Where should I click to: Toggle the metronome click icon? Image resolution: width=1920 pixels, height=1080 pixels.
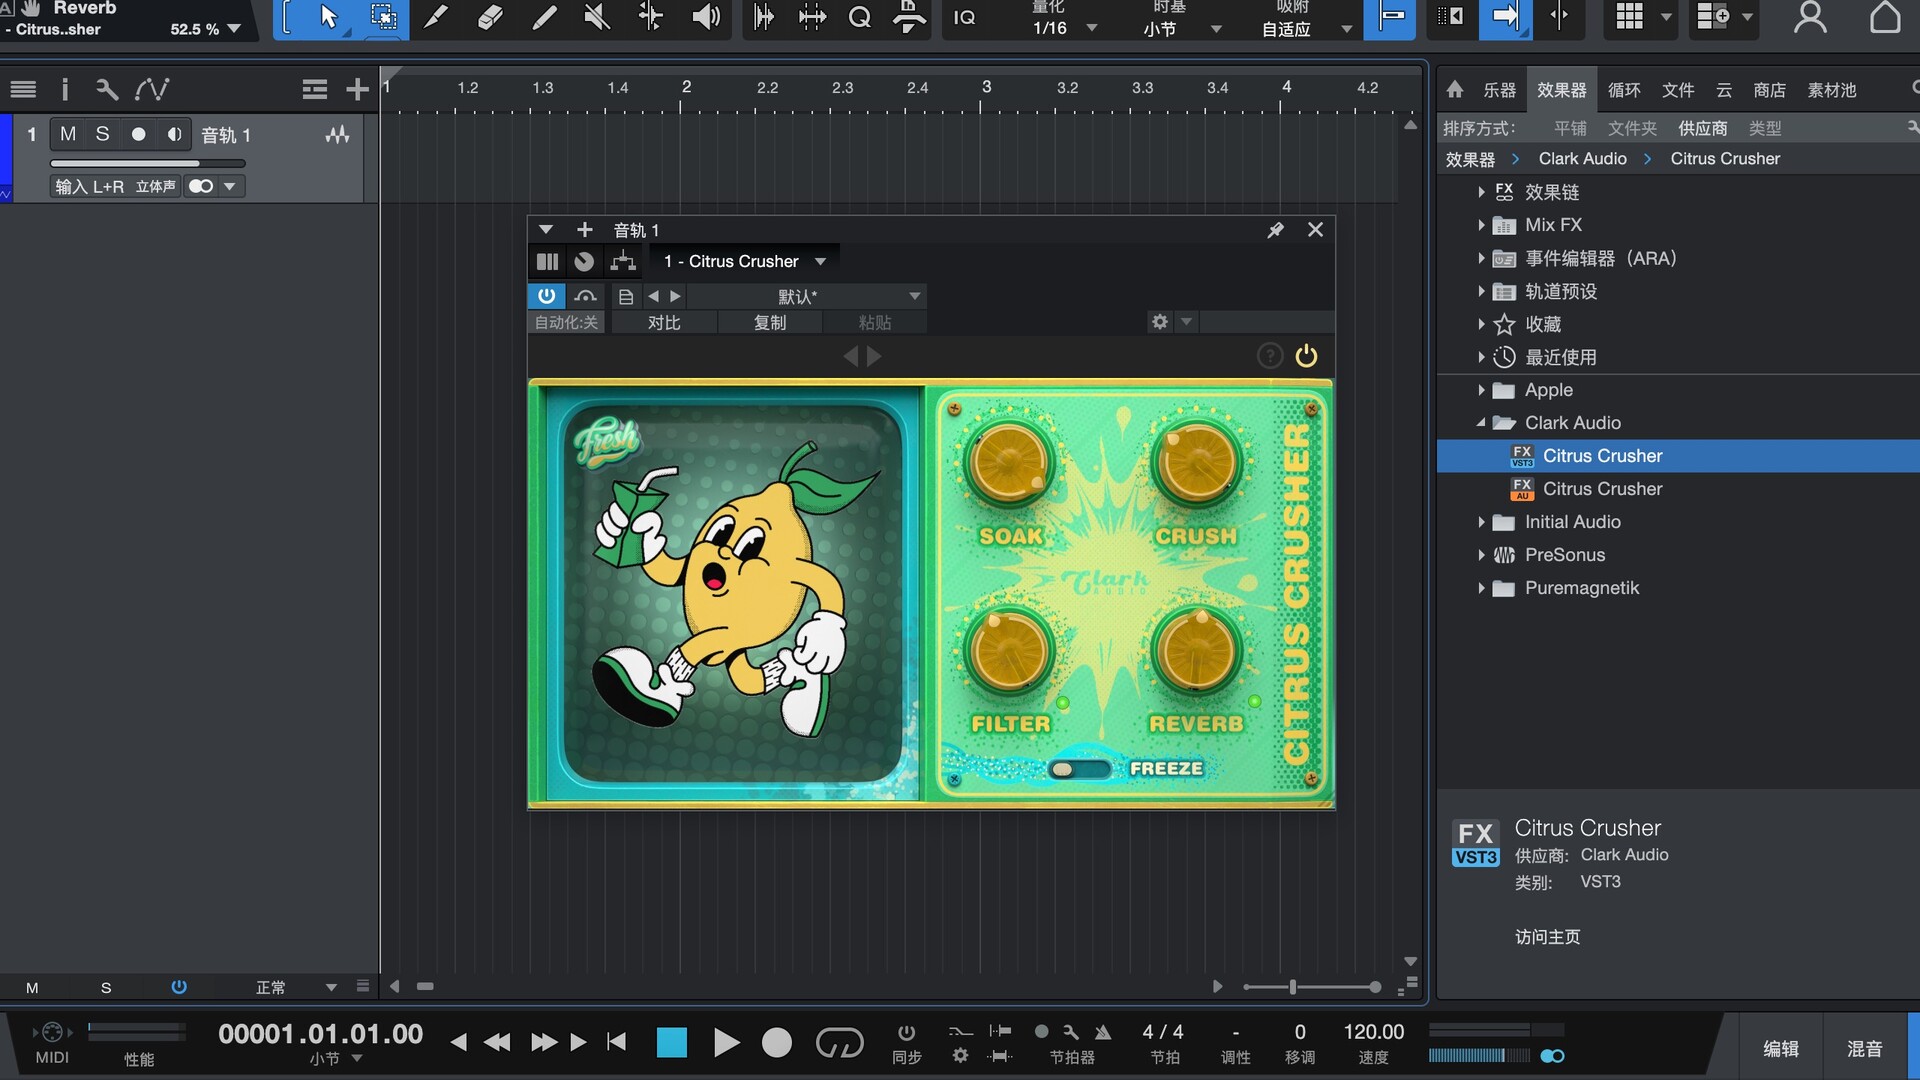pos(1103,1031)
